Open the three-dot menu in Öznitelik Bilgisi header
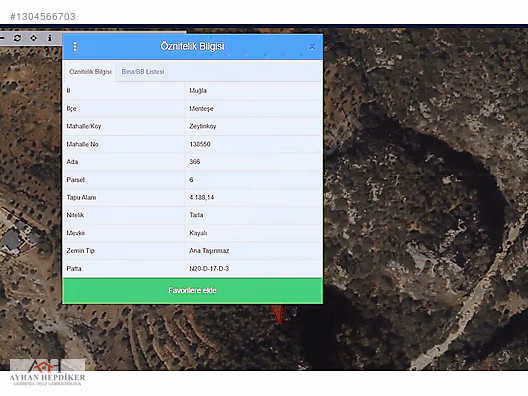 point(75,46)
